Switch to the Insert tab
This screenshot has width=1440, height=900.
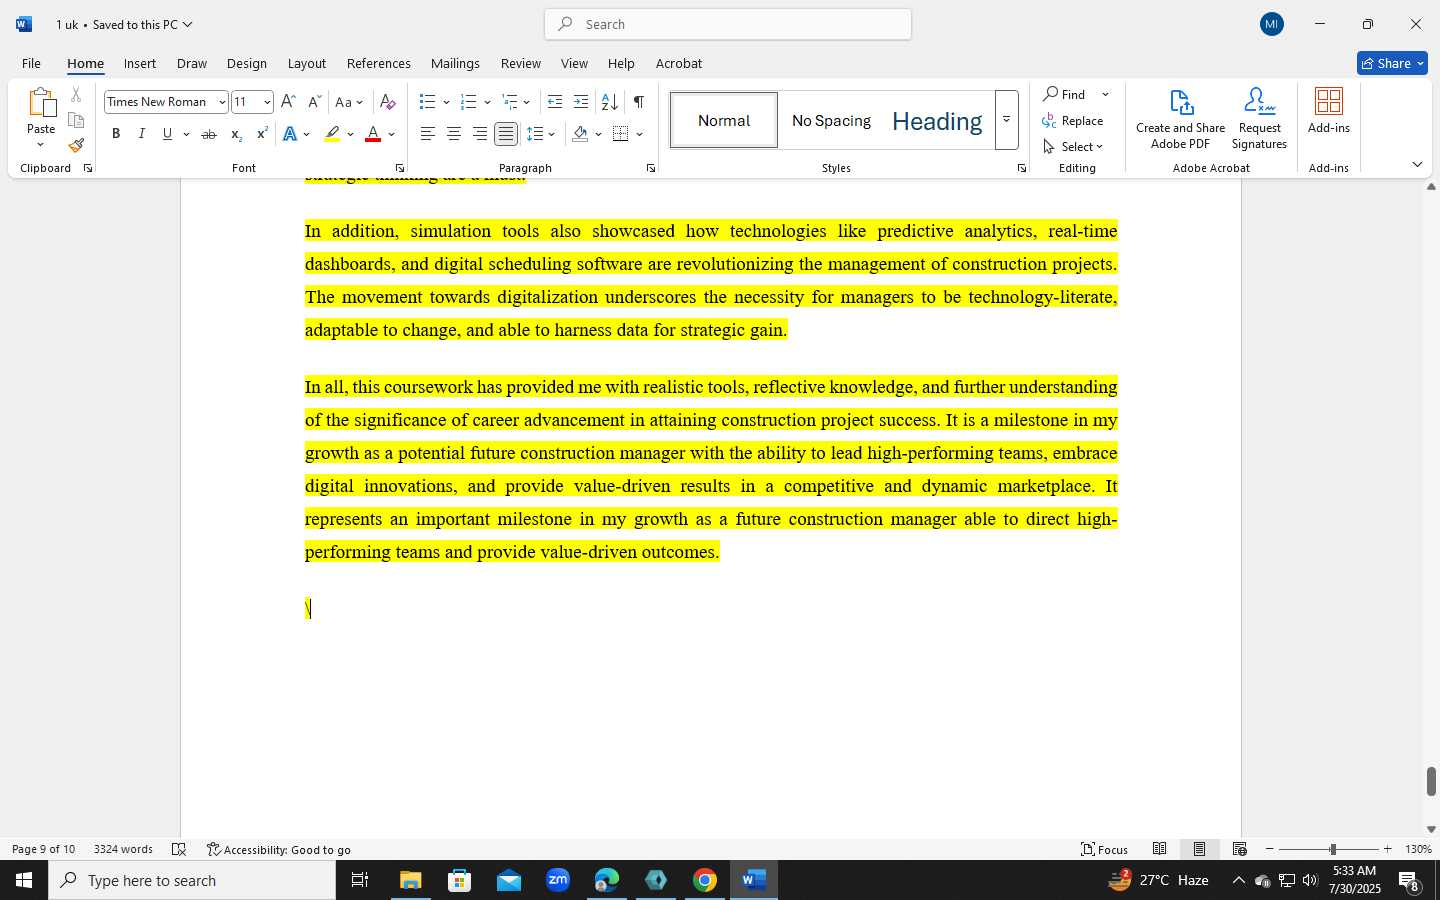pyautogui.click(x=140, y=63)
